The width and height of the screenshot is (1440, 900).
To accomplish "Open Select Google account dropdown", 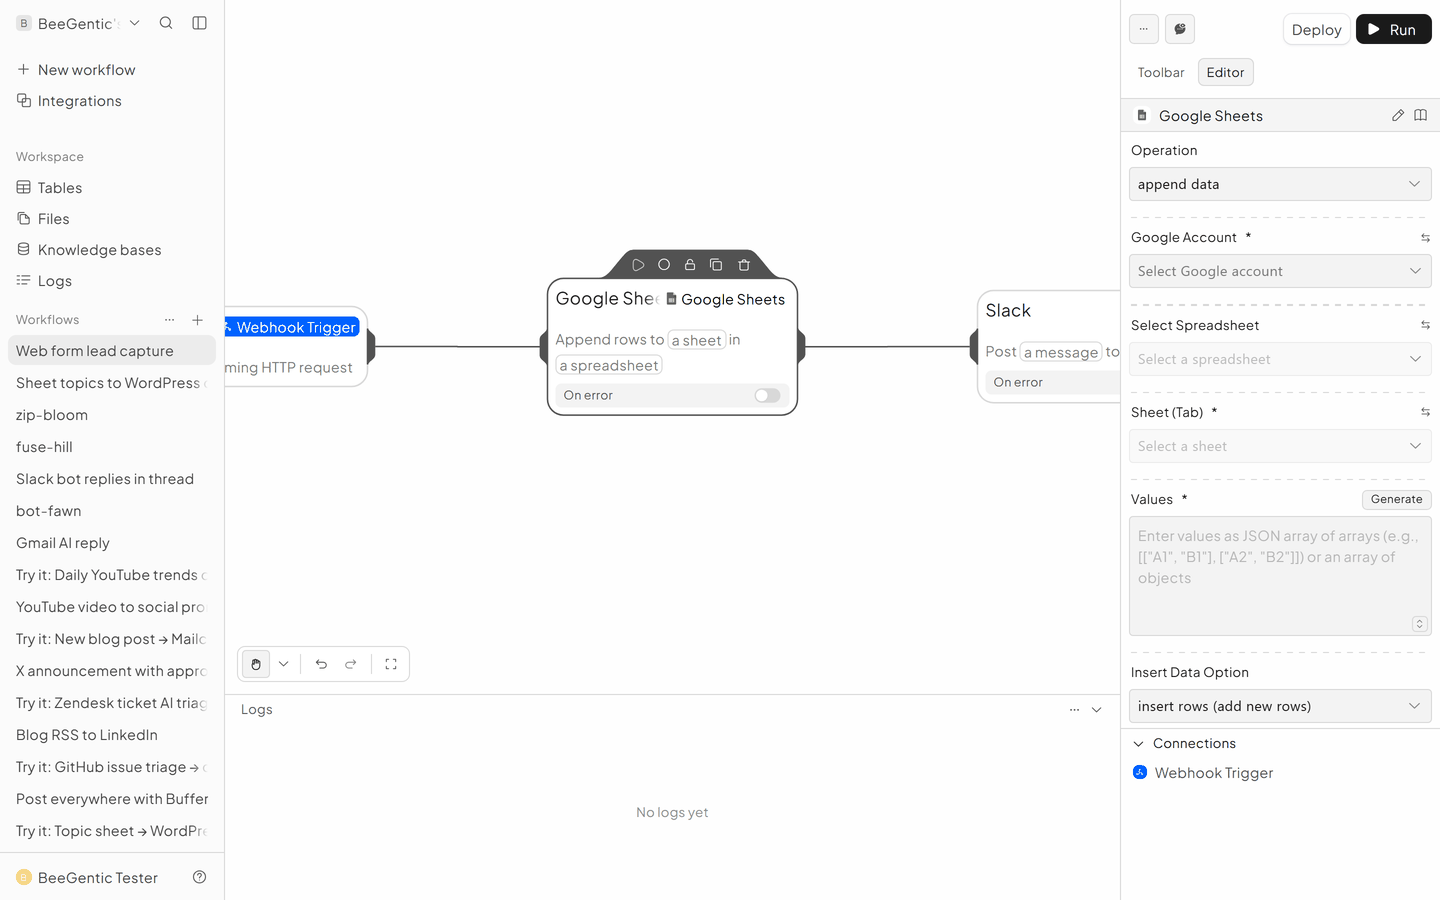I will pyautogui.click(x=1280, y=271).
